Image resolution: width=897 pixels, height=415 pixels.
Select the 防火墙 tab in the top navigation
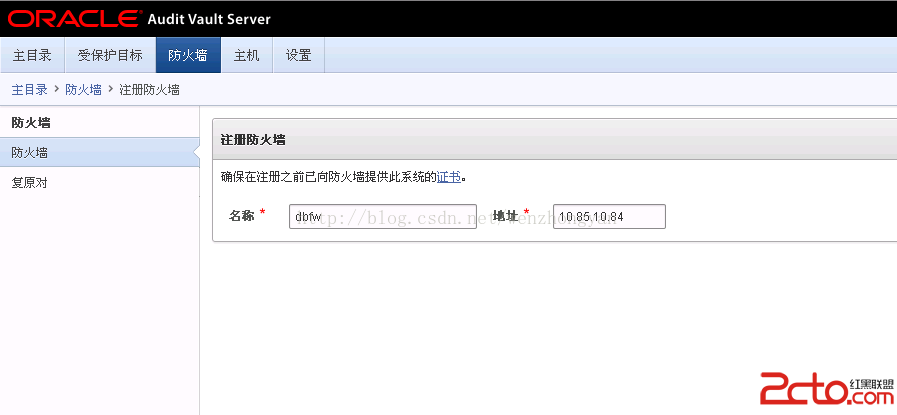188,56
